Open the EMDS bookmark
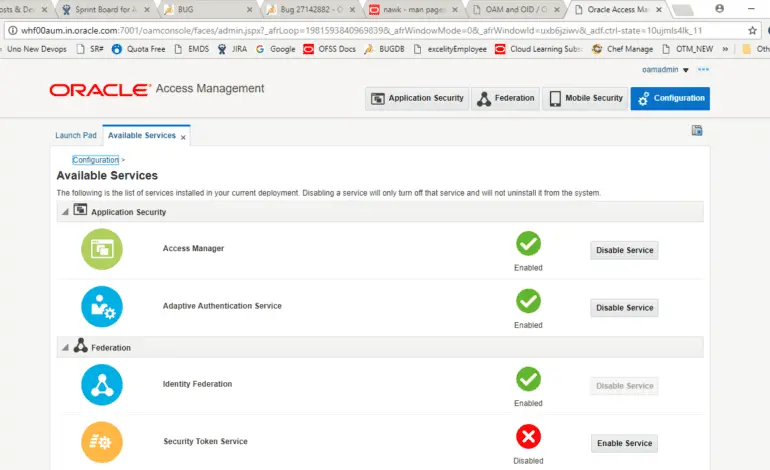 click(x=192, y=49)
